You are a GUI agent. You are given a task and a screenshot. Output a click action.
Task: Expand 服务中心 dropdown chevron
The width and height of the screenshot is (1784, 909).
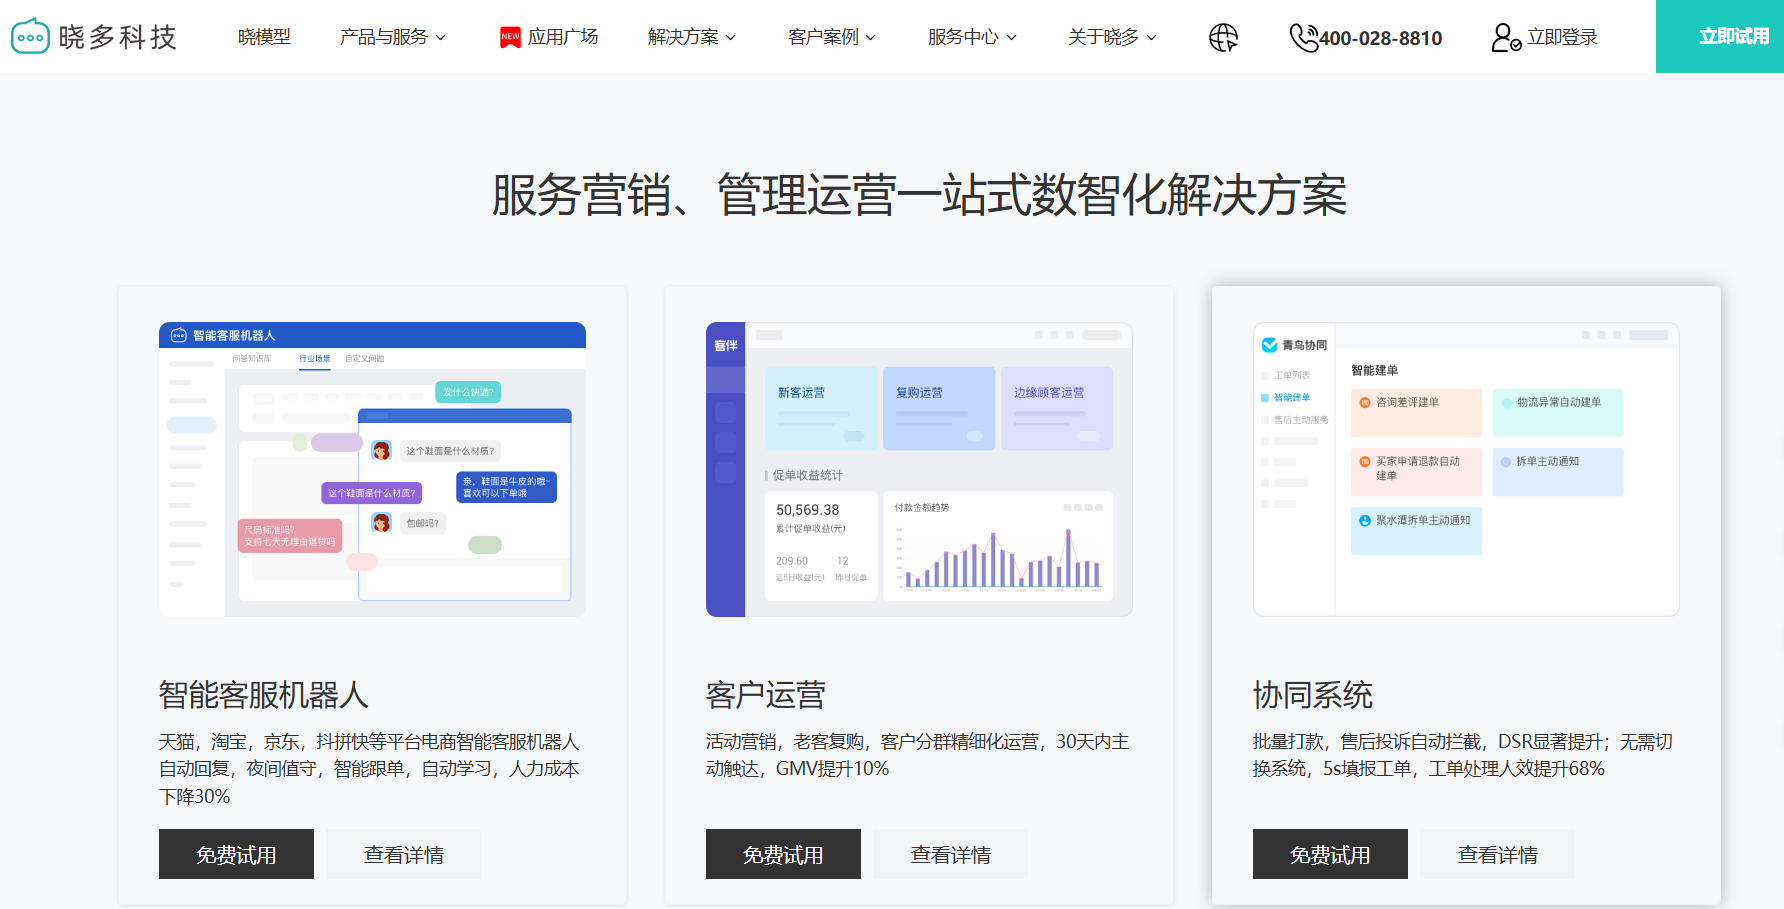tap(1011, 38)
